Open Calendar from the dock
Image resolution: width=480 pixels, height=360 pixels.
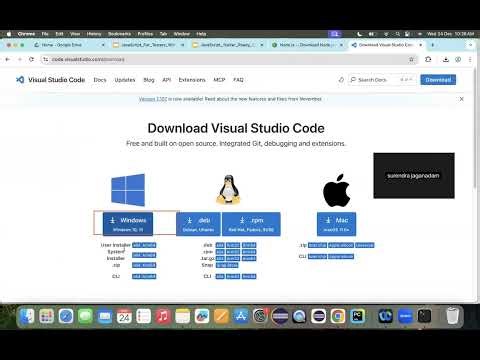[x=124, y=316]
